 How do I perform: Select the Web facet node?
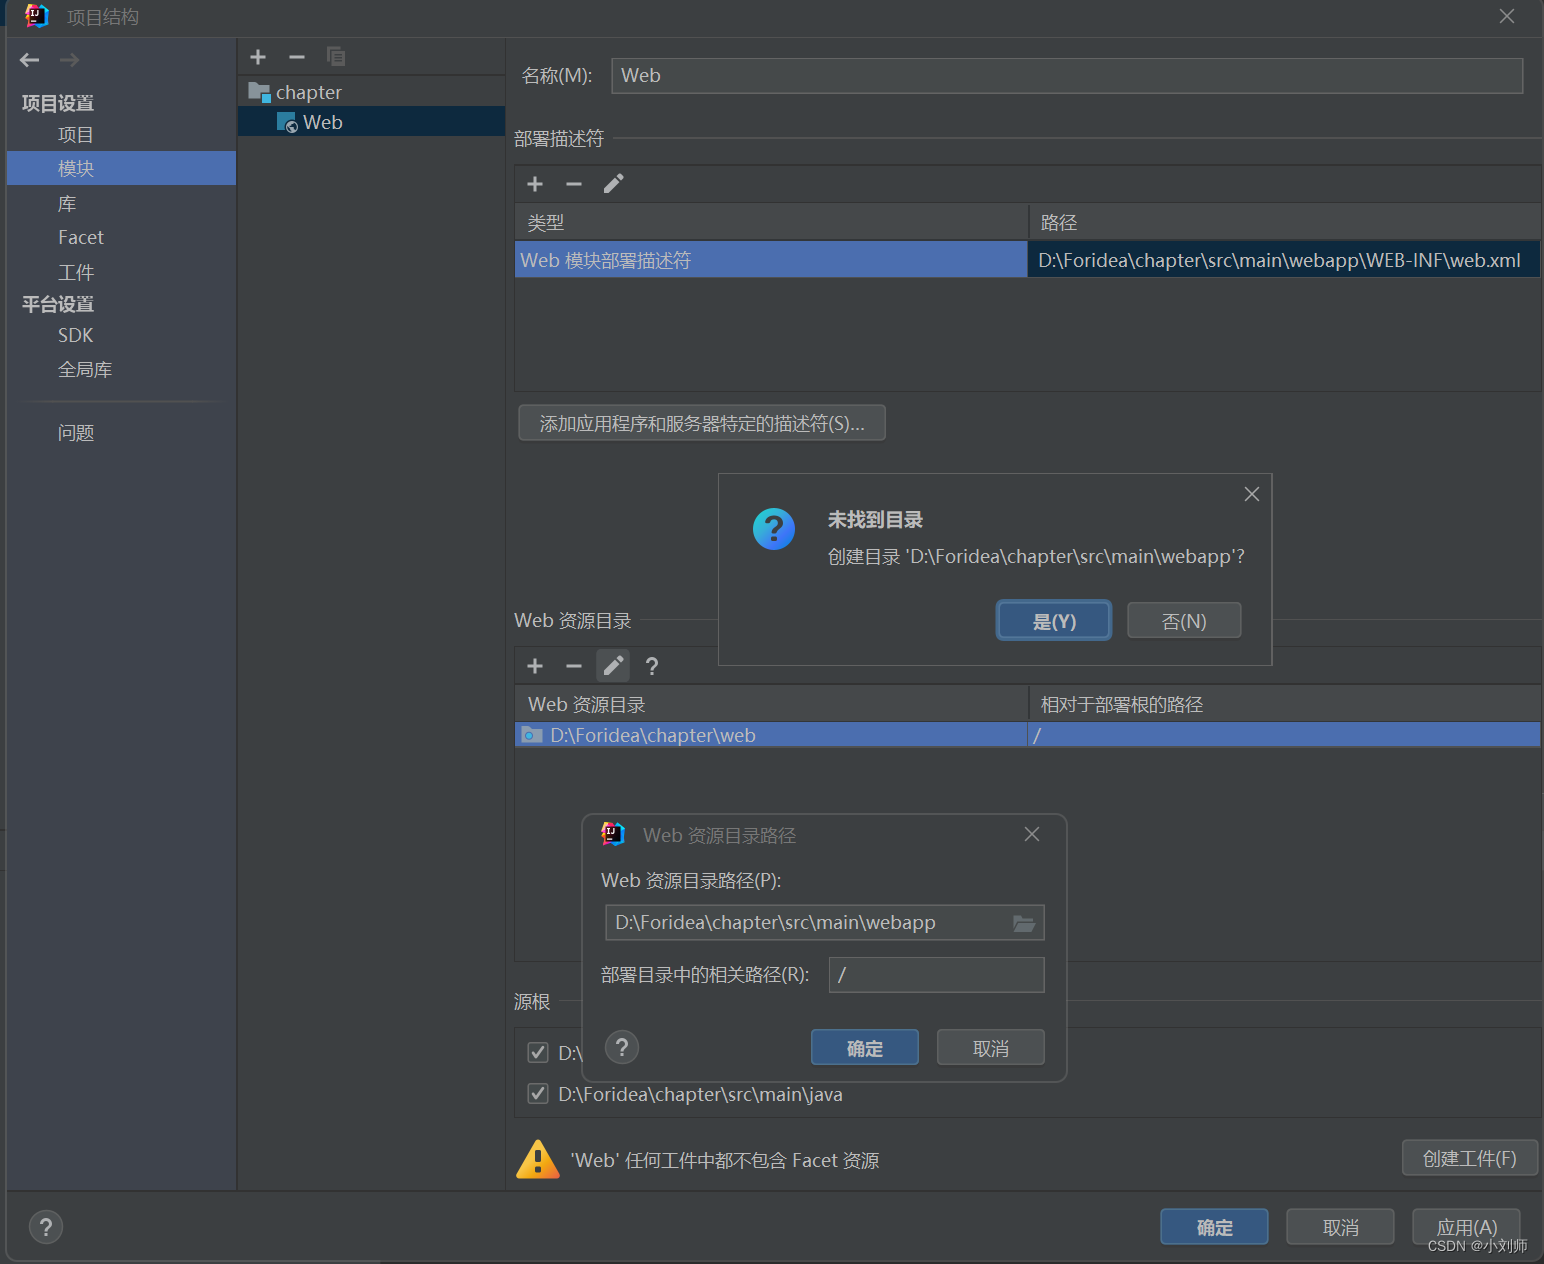point(372,122)
